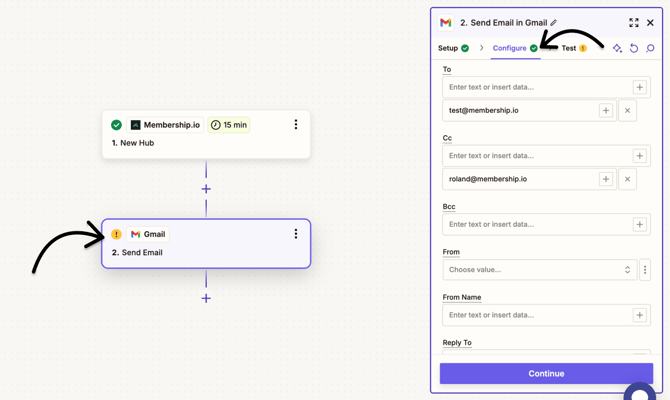Click the Cc field label

447,138
